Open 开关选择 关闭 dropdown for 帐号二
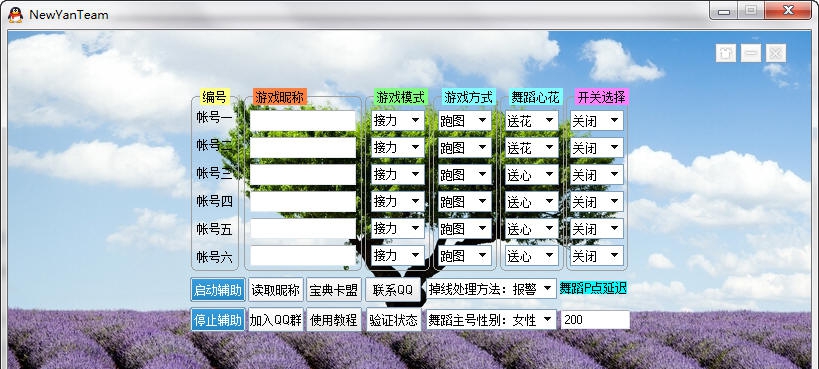Screen dimensions: 819x369 point(596,147)
